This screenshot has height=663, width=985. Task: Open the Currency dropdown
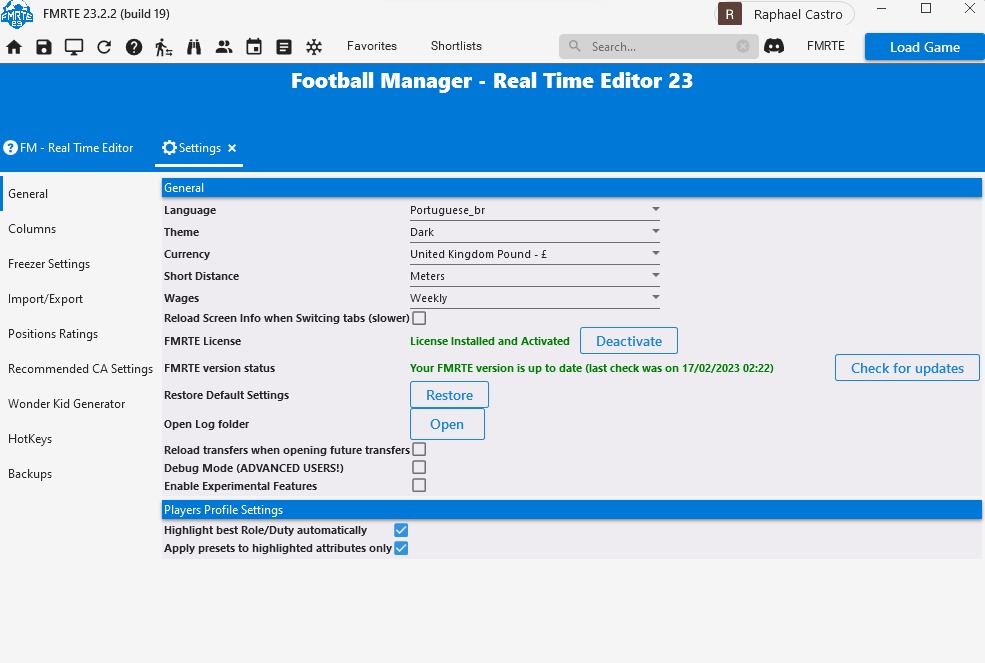pos(535,254)
